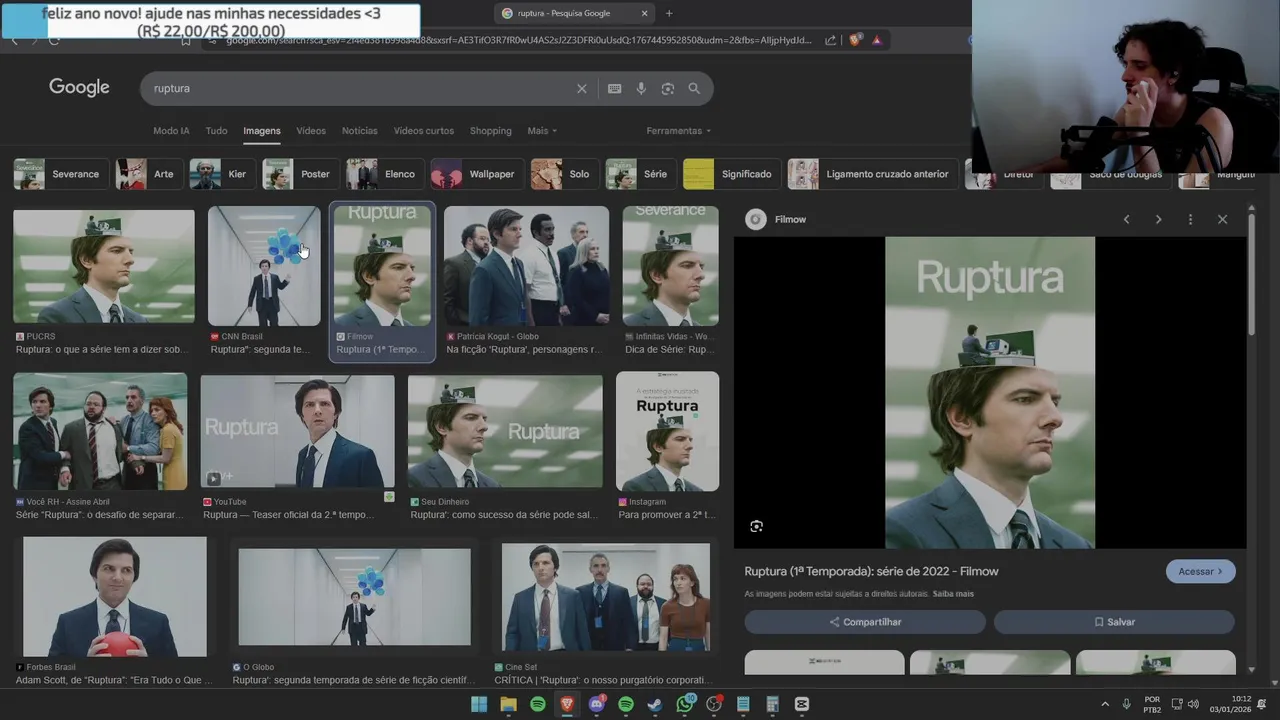Expand the Ferramentas dropdown
The width and height of the screenshot is (1280, 720).
pyautogui.click(x=679, y=131)
